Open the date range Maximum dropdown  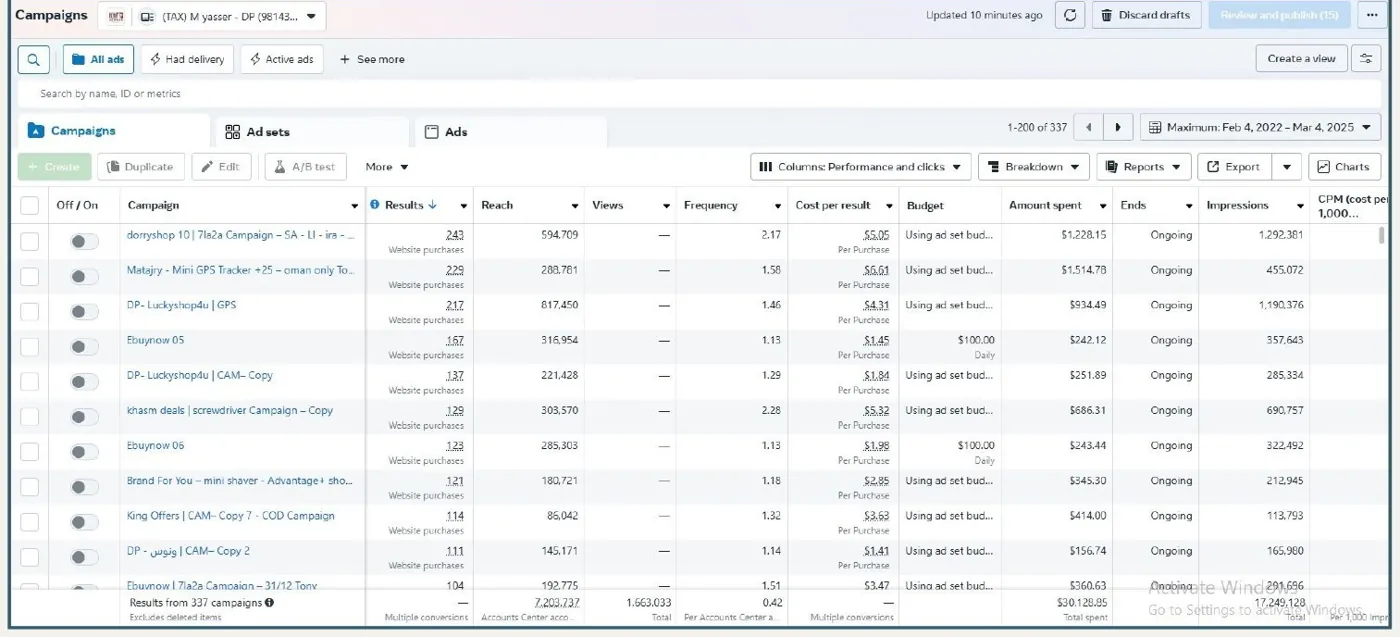[x=1260, y=127]
